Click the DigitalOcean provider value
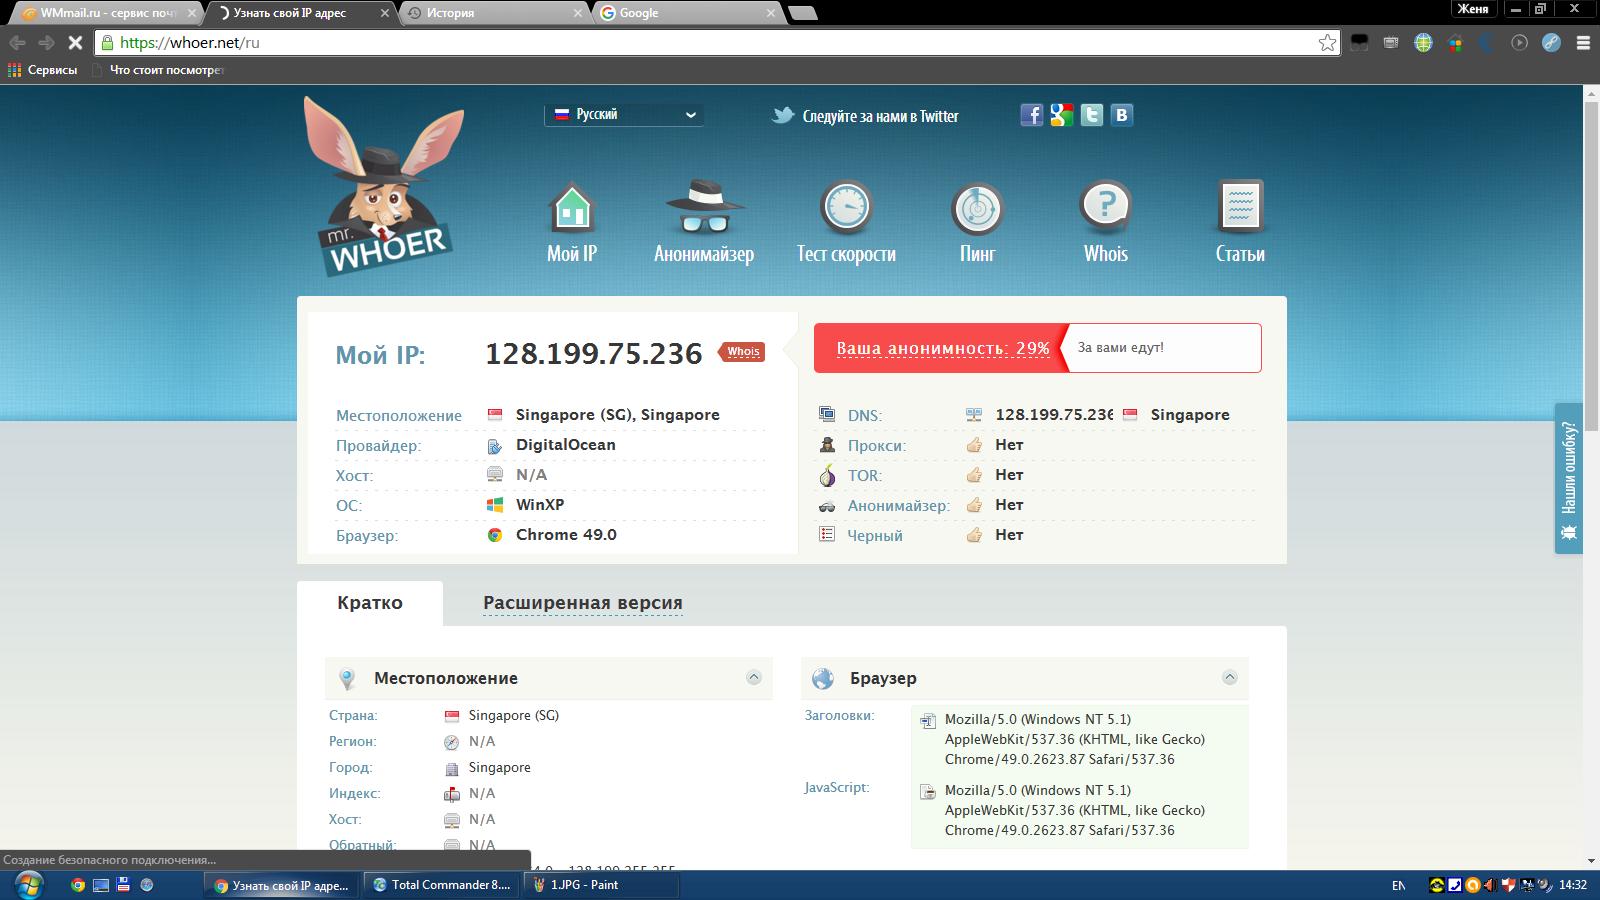1600x900 pixels. coord(566,445)
